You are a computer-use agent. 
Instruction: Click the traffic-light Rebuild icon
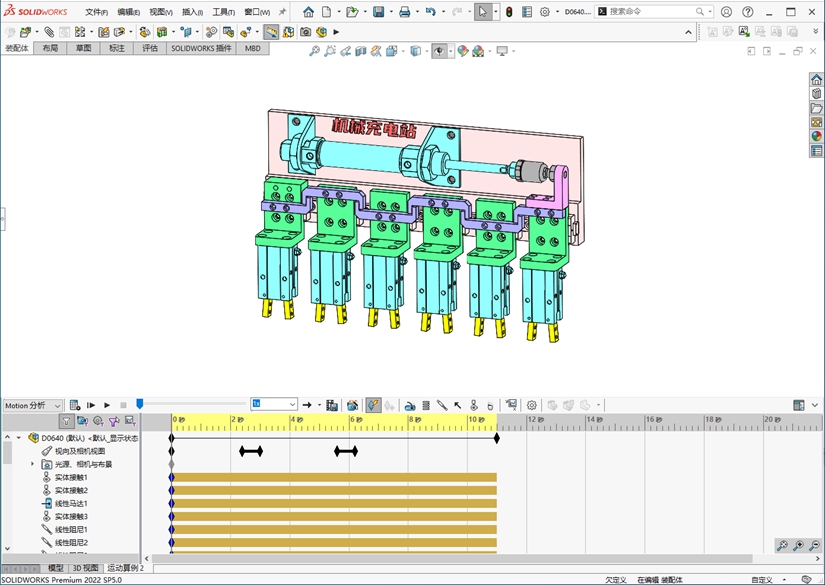click(x=508, y=12)
